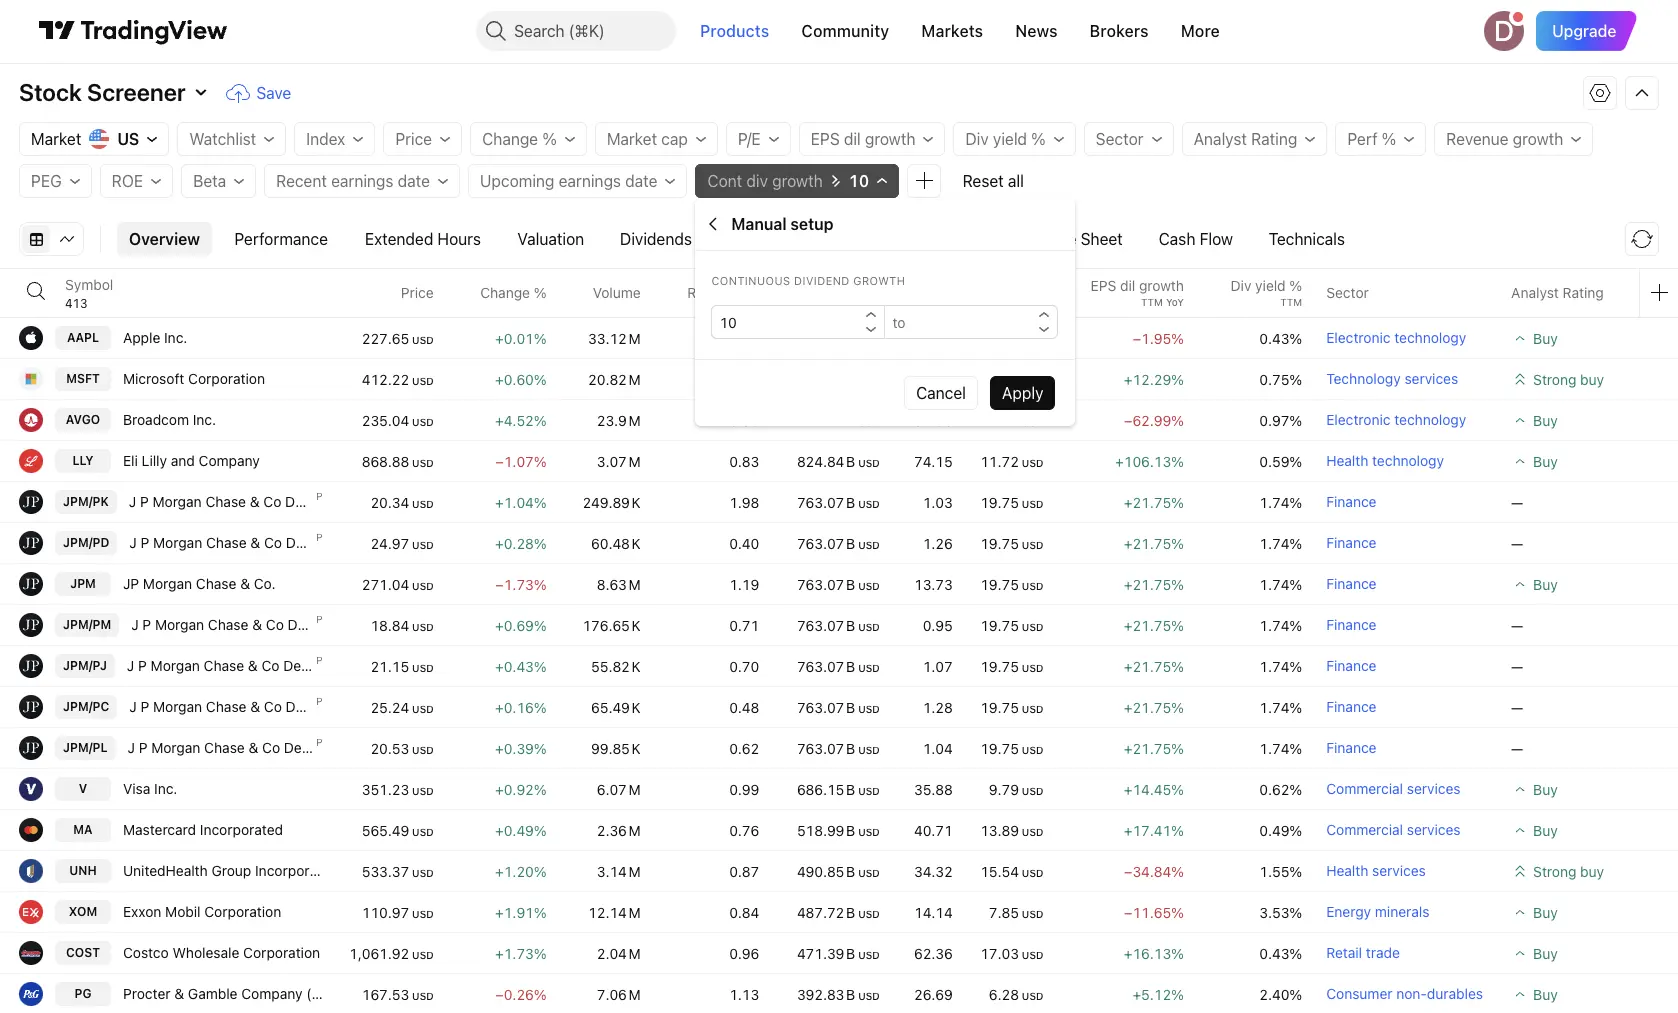Add a column with the plus icon
The height and width of the screenshot is (1013, 1678).
pos(1659,292)
